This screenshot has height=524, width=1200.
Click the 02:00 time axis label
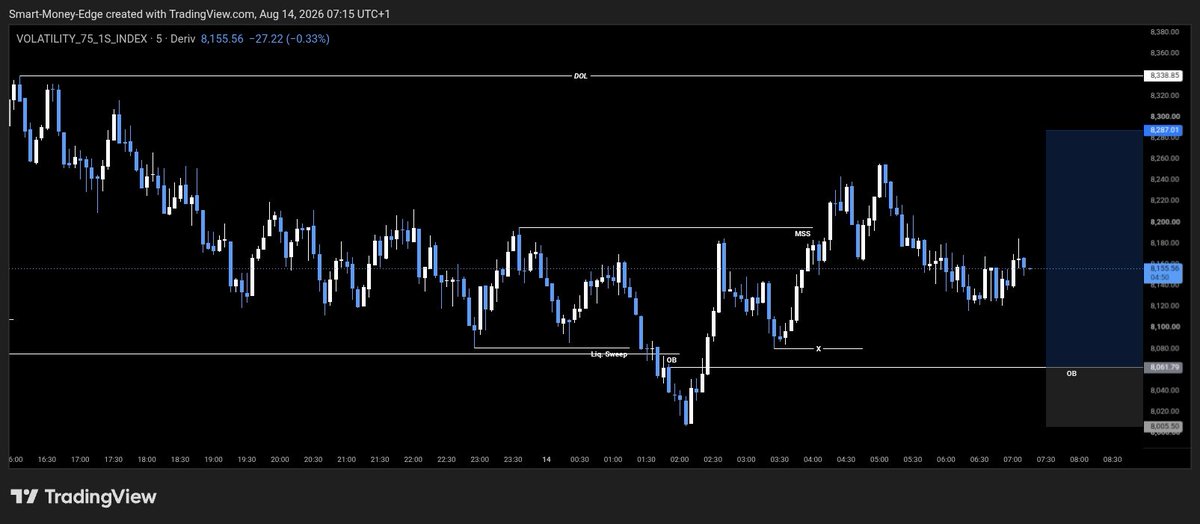[x=679, y=459]
